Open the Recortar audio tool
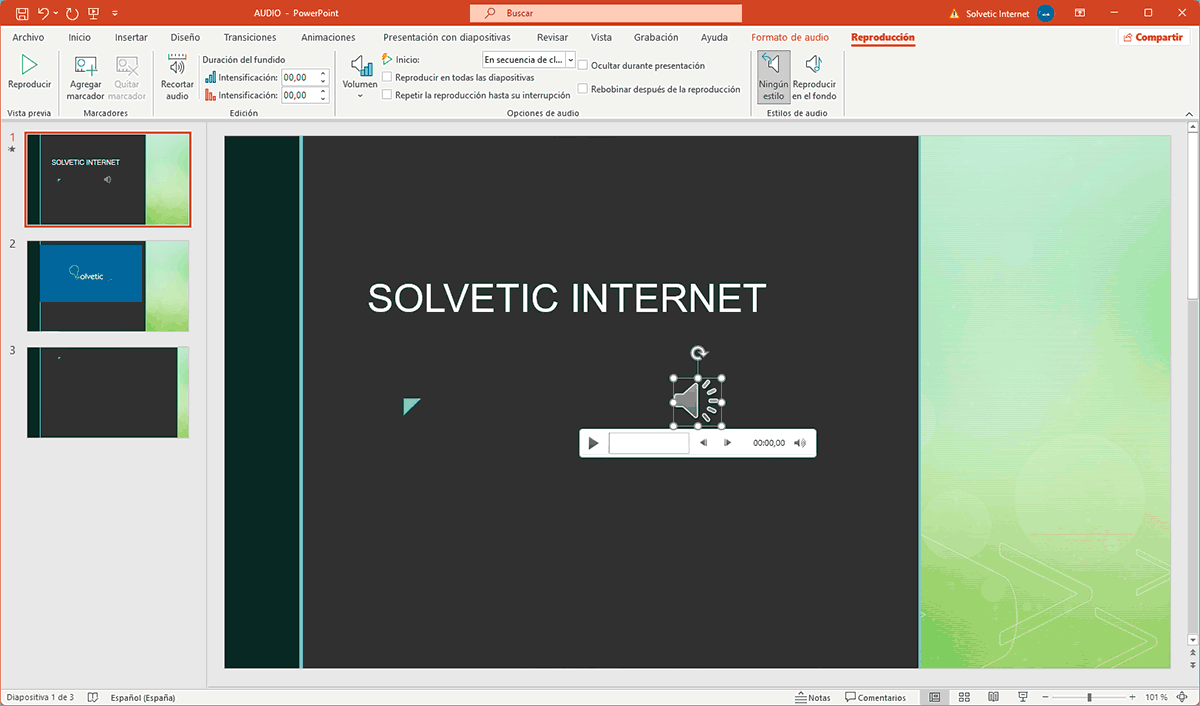 click(177, 75)
